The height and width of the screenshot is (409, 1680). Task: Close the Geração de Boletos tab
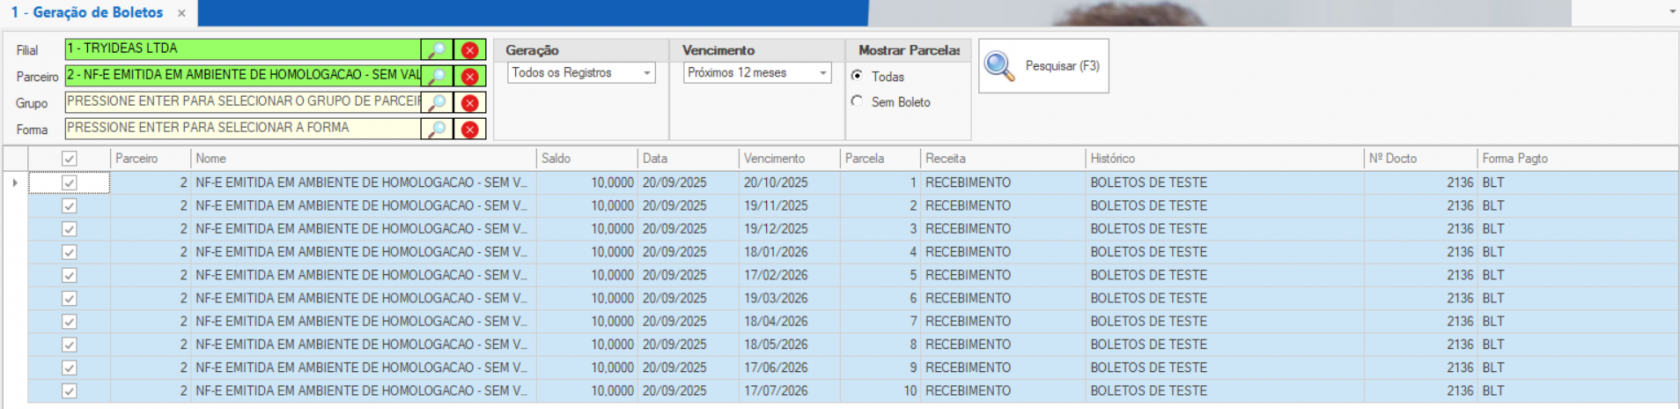(181, 13)
